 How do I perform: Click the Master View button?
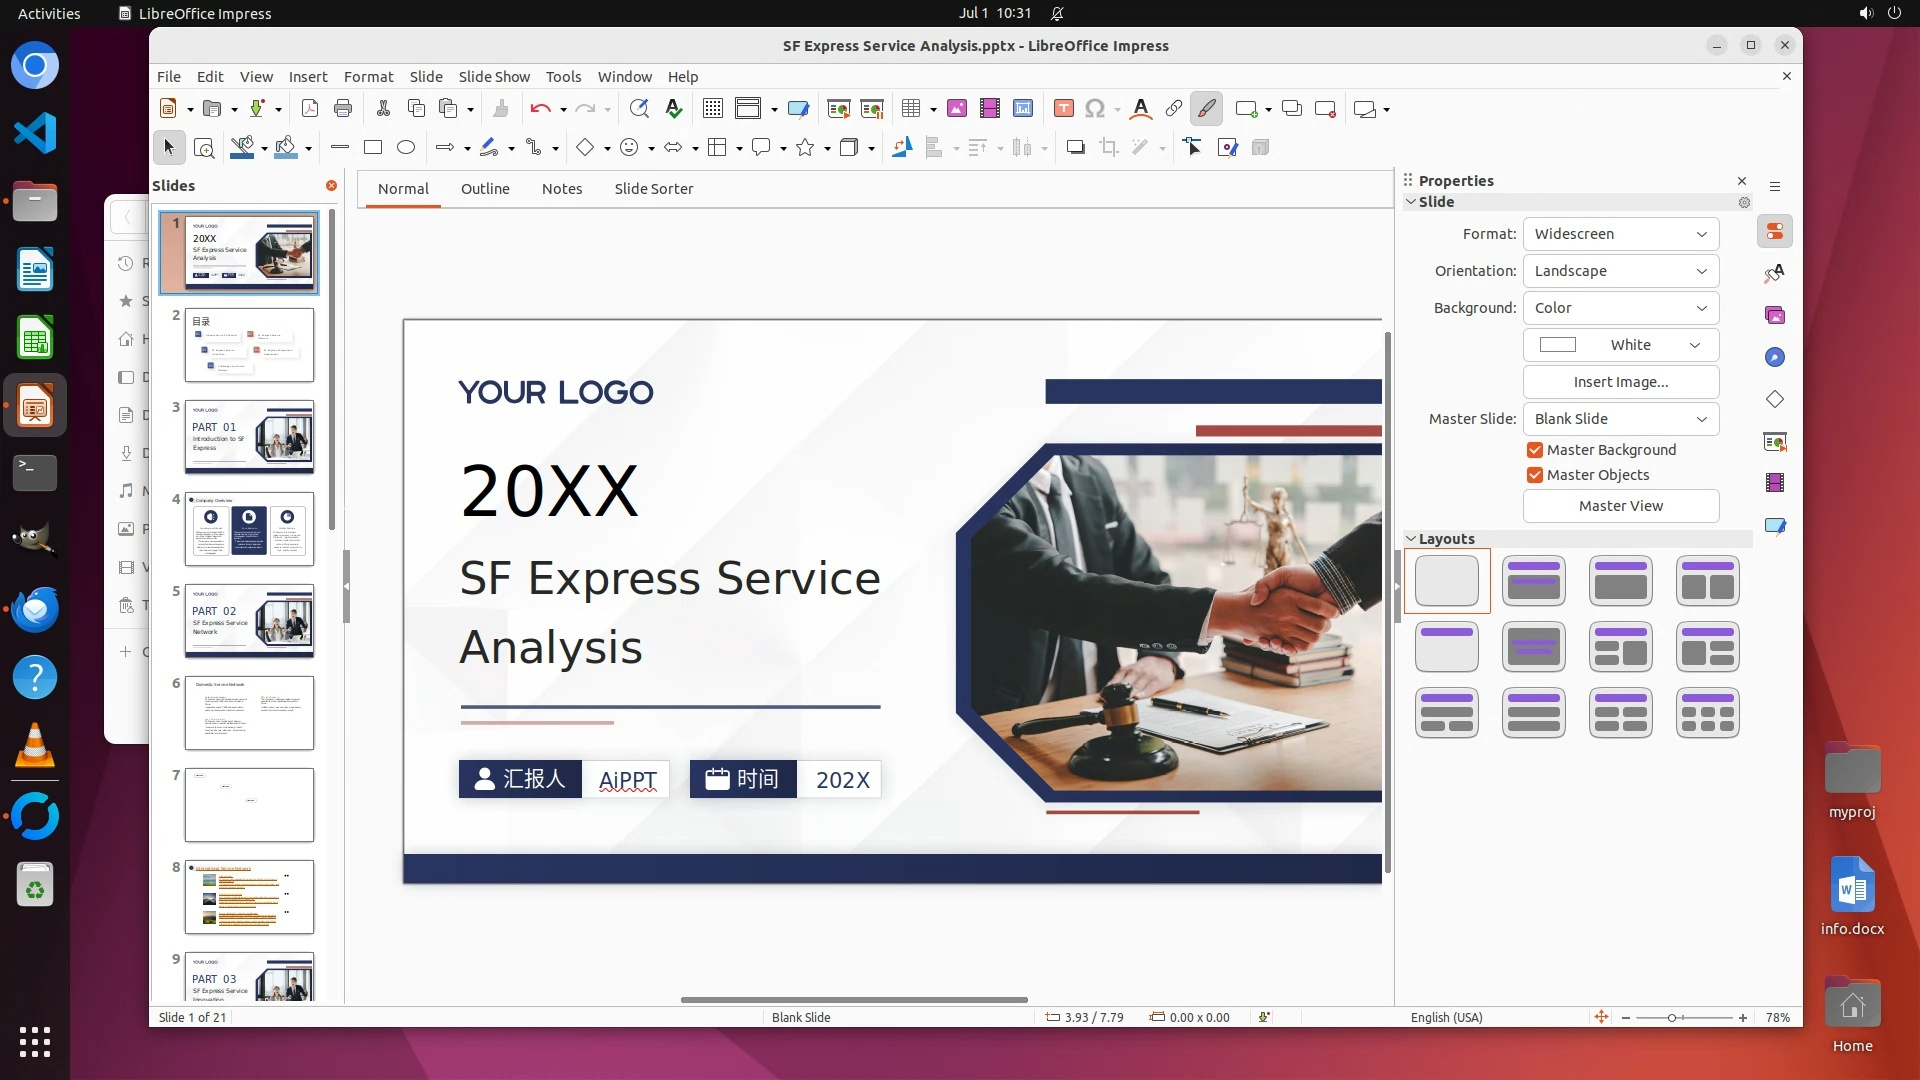(x=1620, y=506)
